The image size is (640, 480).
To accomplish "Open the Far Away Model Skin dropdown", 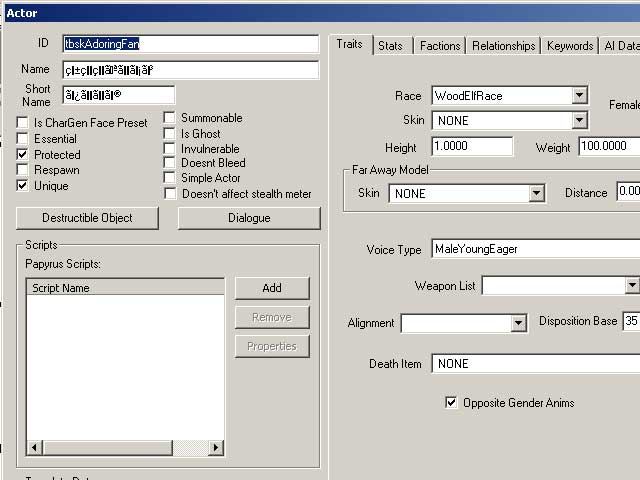I will point(537,193).
